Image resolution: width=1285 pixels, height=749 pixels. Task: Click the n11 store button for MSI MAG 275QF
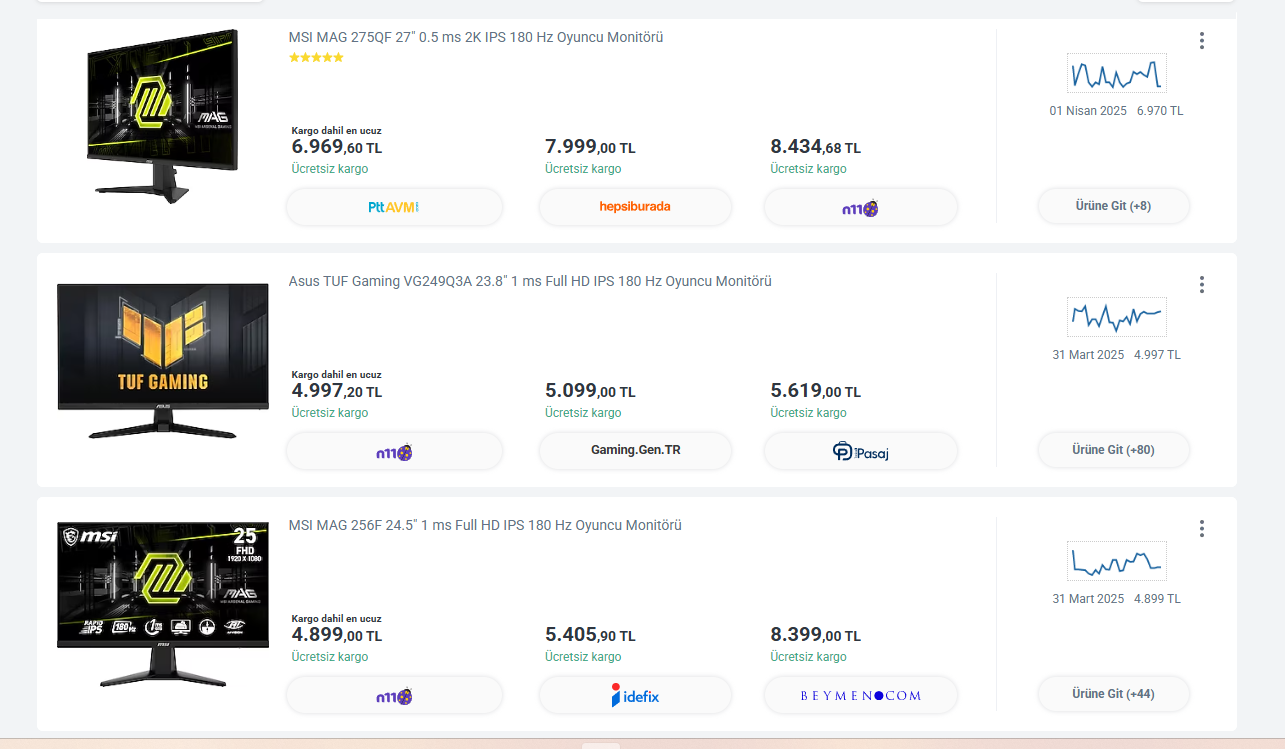[860, 208]
